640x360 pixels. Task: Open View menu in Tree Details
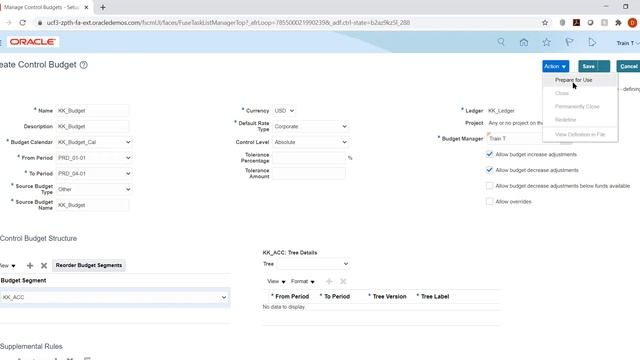276,281
